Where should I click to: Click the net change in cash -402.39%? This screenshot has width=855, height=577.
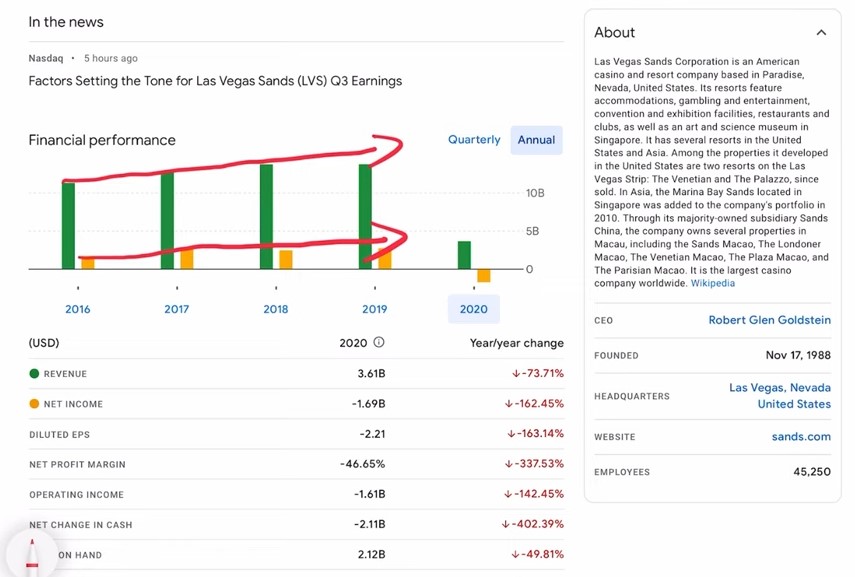pyautogui.click(x=533, y=524)
